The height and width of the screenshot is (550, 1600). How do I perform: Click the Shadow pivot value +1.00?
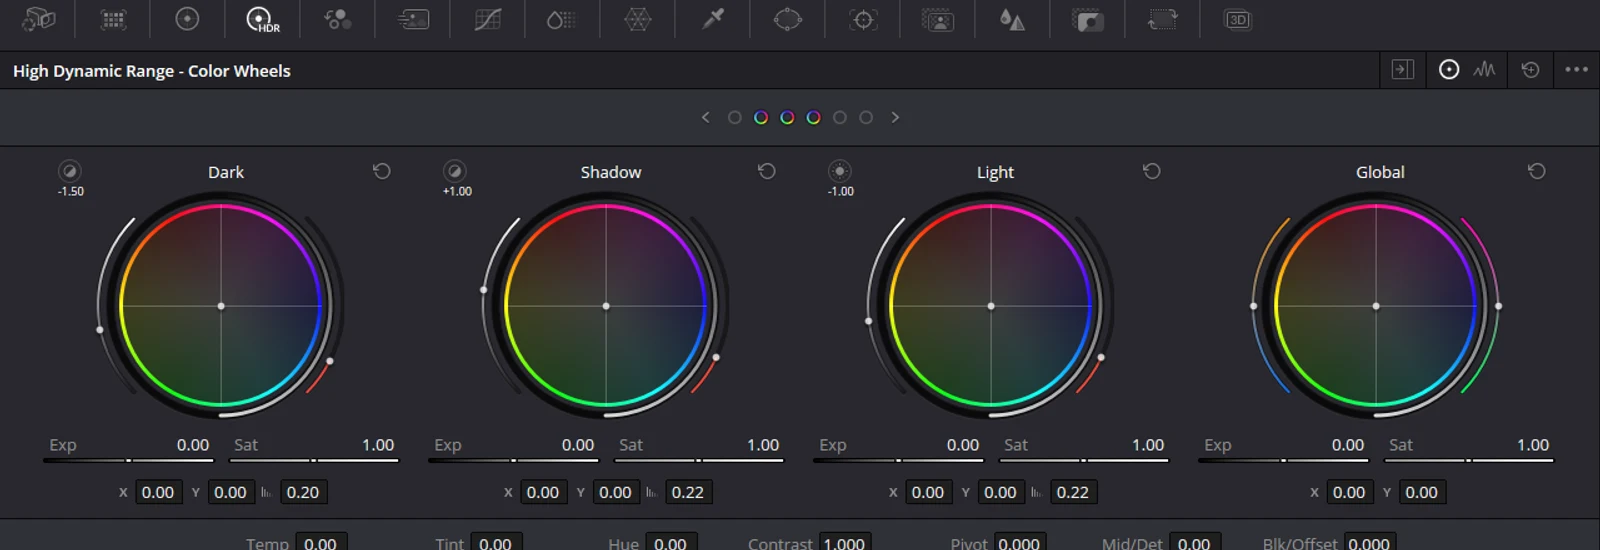pos(457,191)
